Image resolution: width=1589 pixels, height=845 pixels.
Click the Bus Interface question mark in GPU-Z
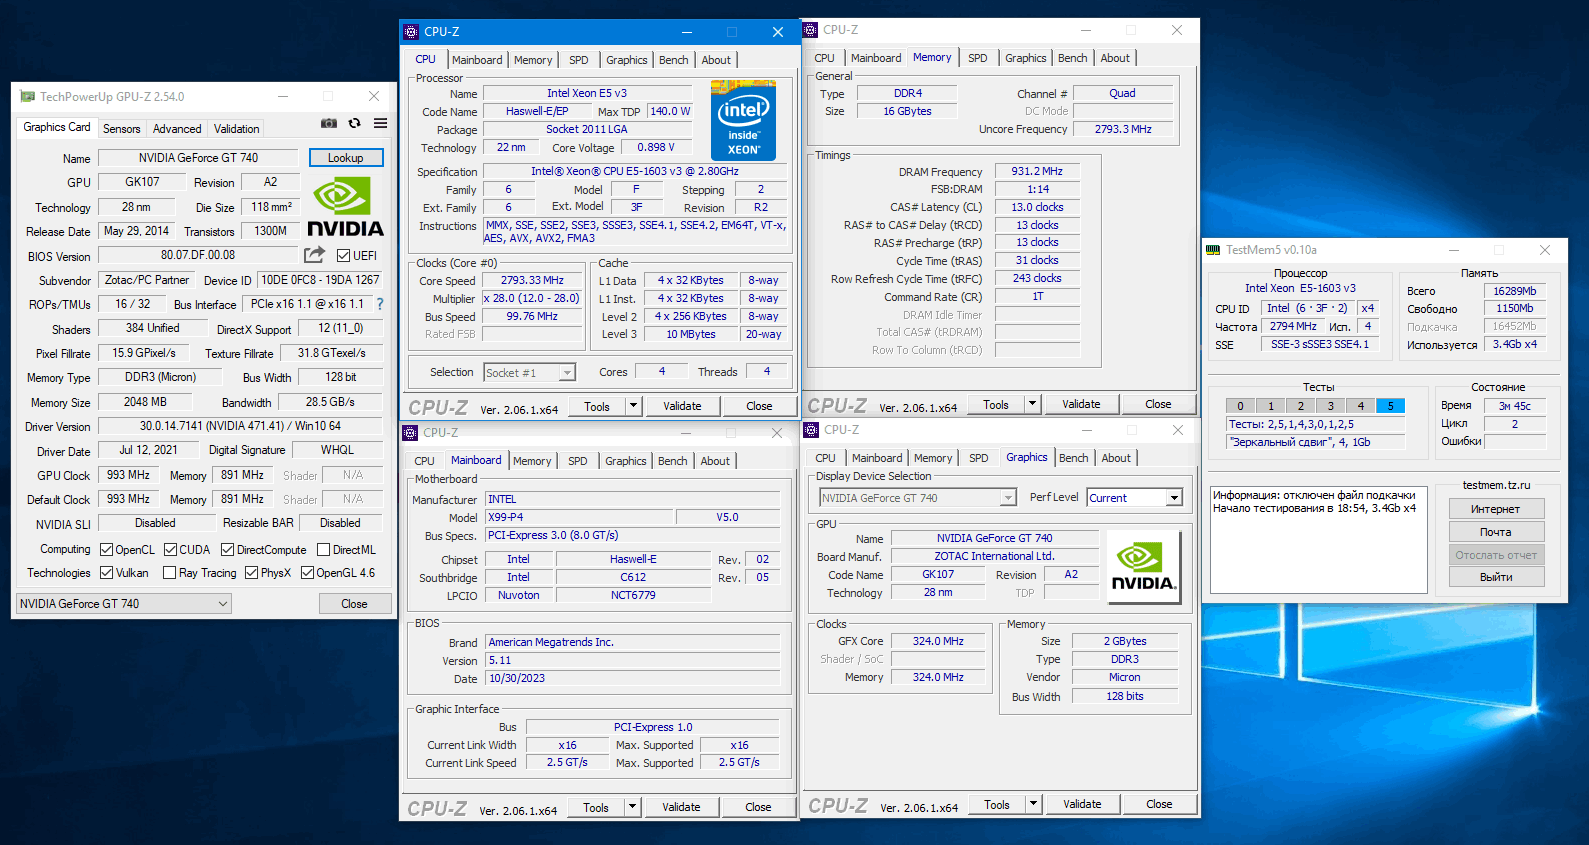(x=380, y=304)
